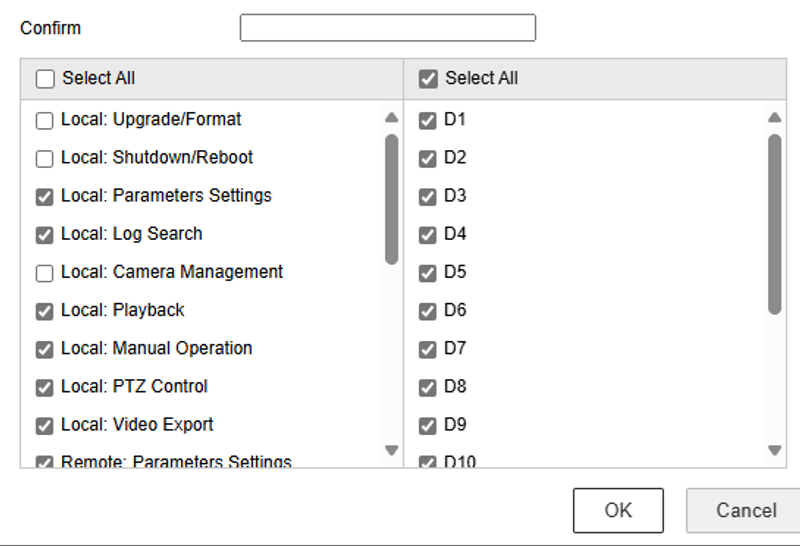800x546 pixels.
Task: Enable Local: Upgrade/Format permission
Action: [x=44, y=121]
